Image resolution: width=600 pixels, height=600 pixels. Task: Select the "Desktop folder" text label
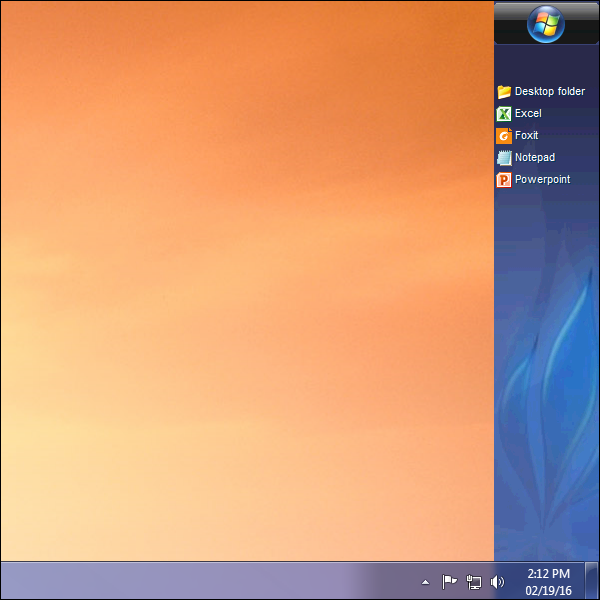click(x=550, y=92)
